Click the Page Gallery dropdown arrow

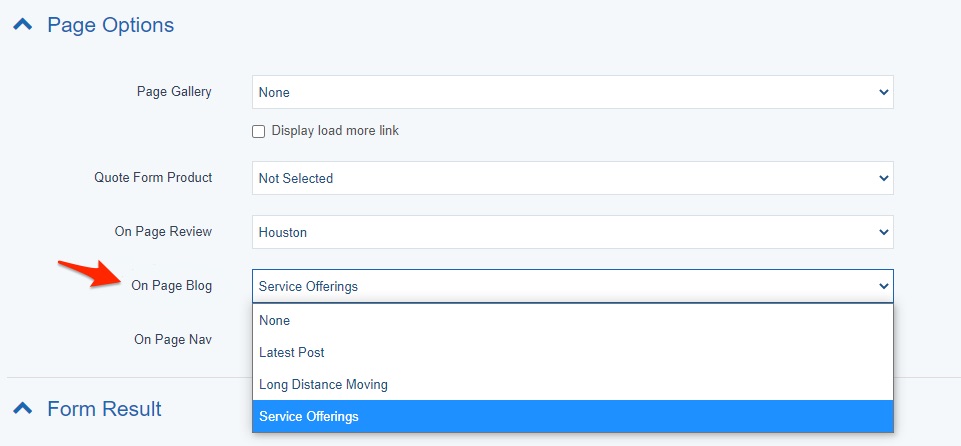pyautogui.click(x=883, y=92)
